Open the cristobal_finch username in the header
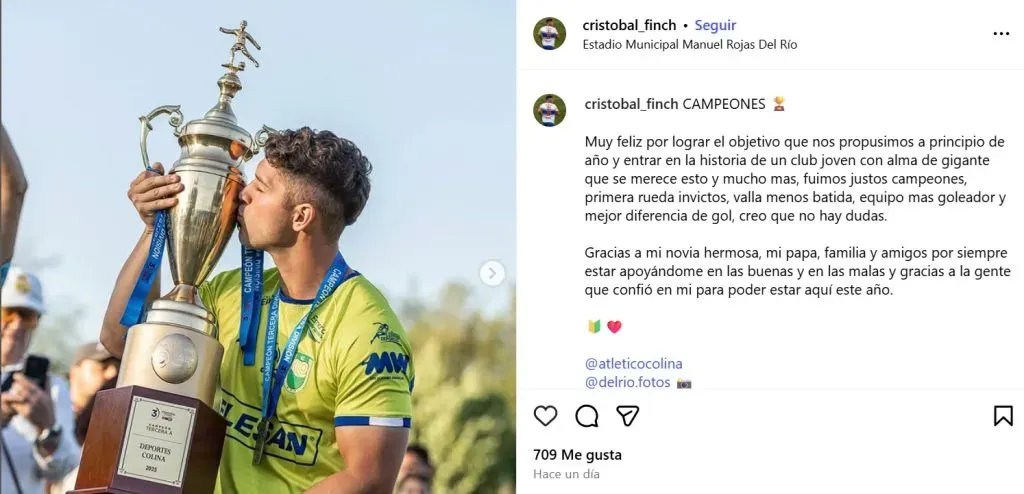The image size is (1024, 494). pos(629,25)
